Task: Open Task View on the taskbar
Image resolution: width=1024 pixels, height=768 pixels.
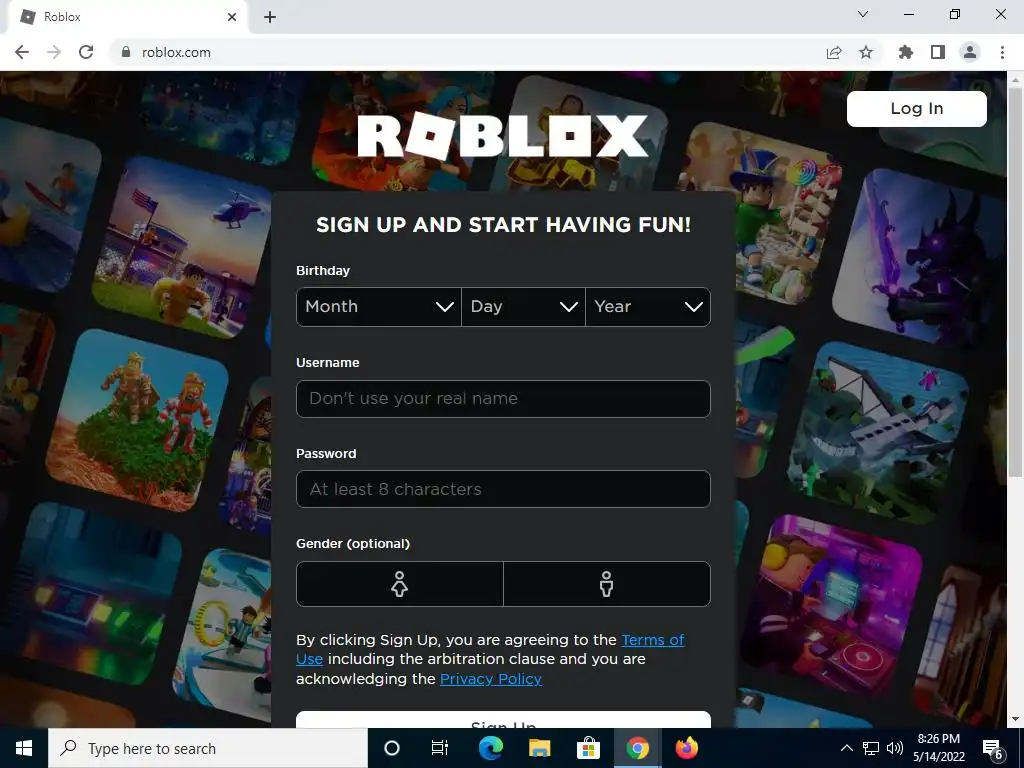Action: pyautogui.click(x=440, y=748)
